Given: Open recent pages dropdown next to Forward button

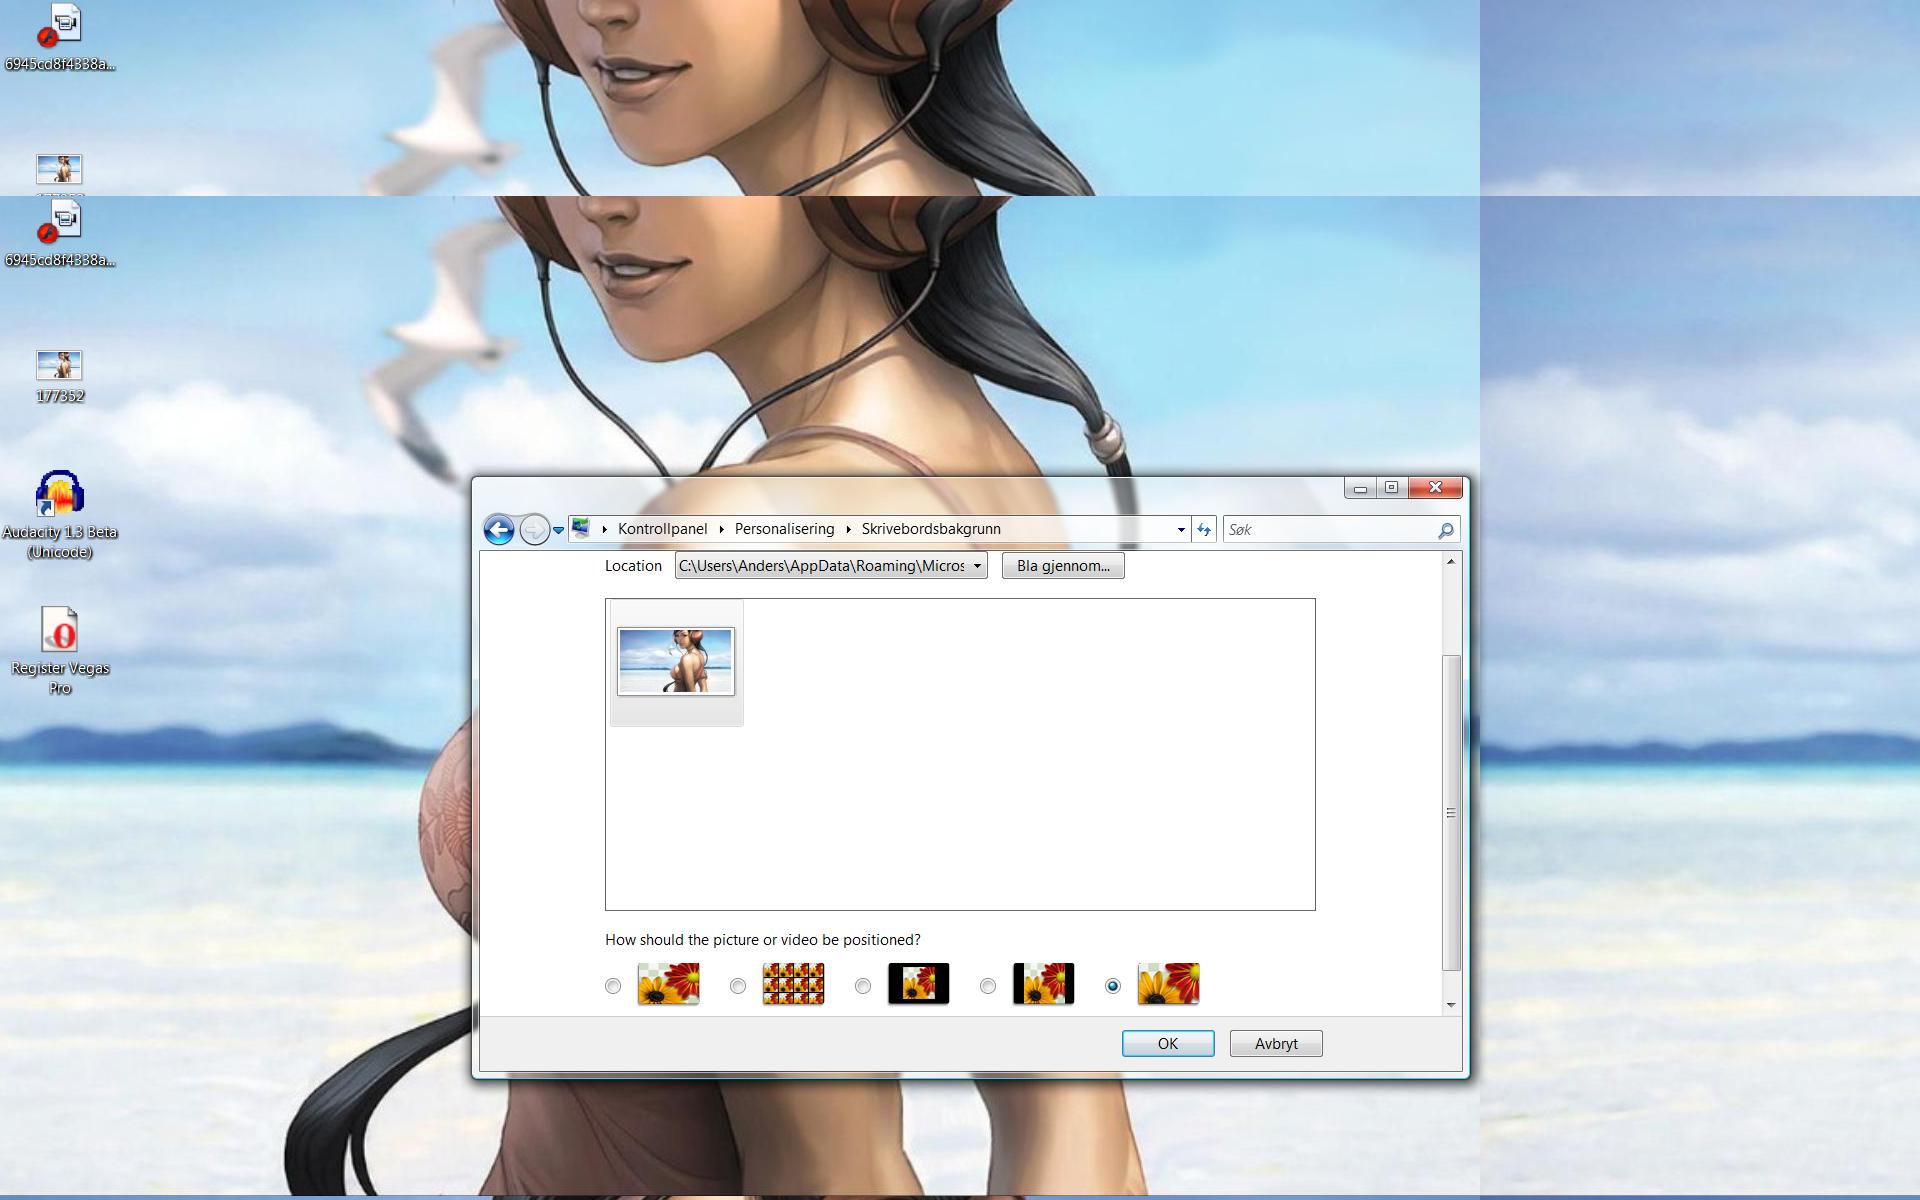Looking at the screenshot, I should (559, 530).
